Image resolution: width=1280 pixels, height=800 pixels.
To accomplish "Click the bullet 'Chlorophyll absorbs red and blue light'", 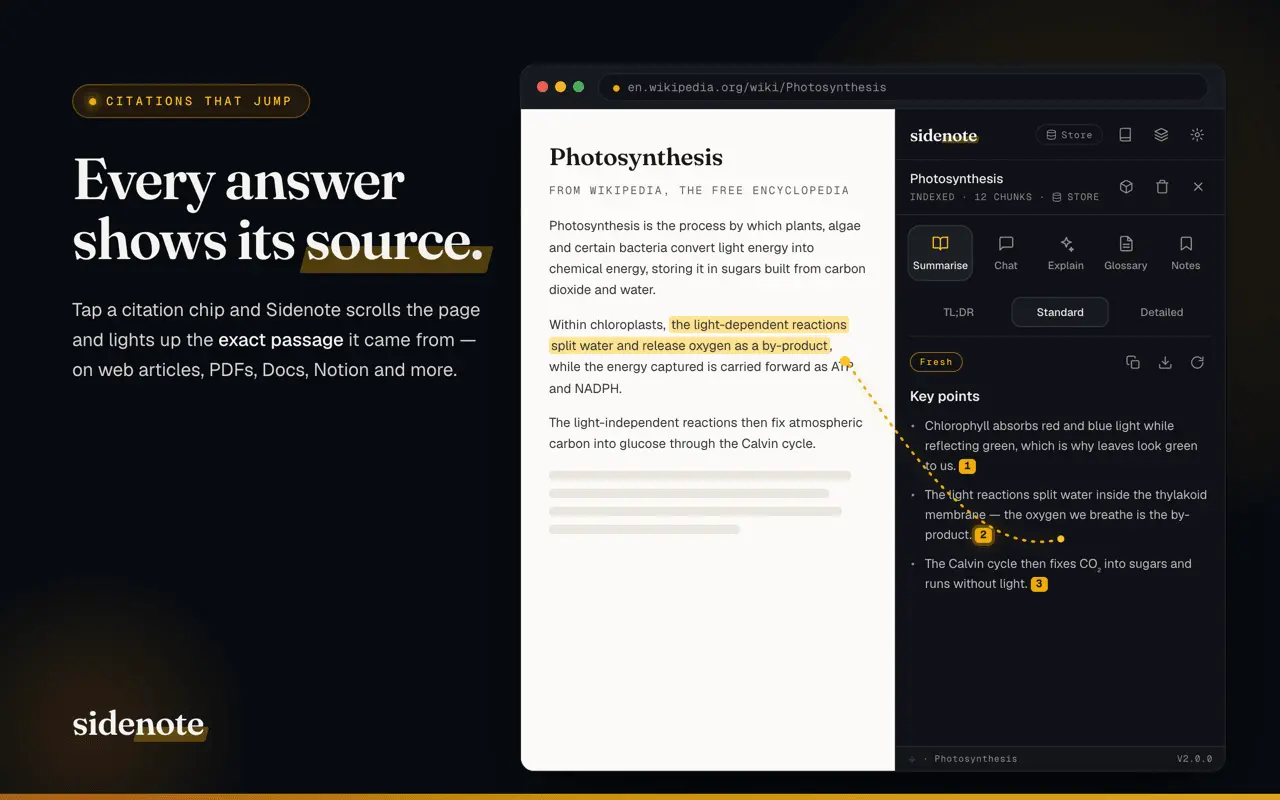I will (1061, 446).
